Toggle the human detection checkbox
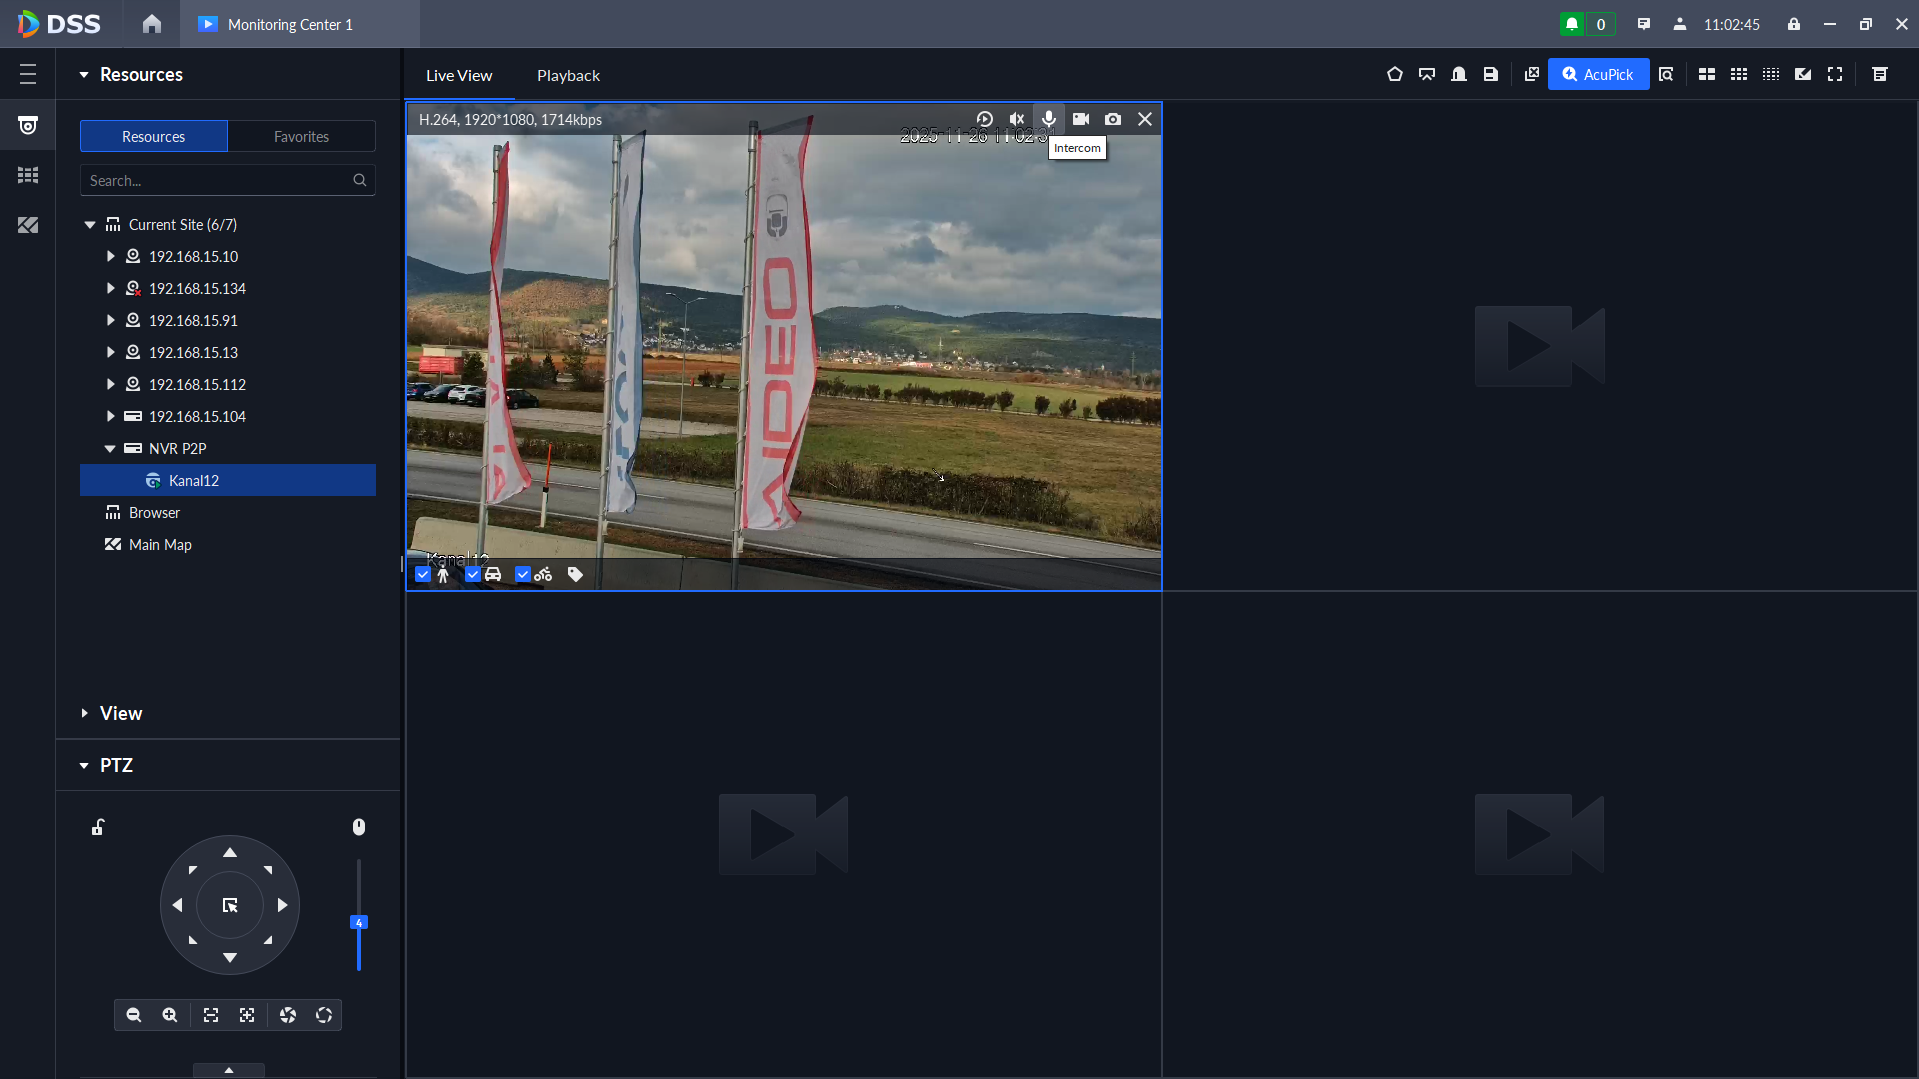 423,574
